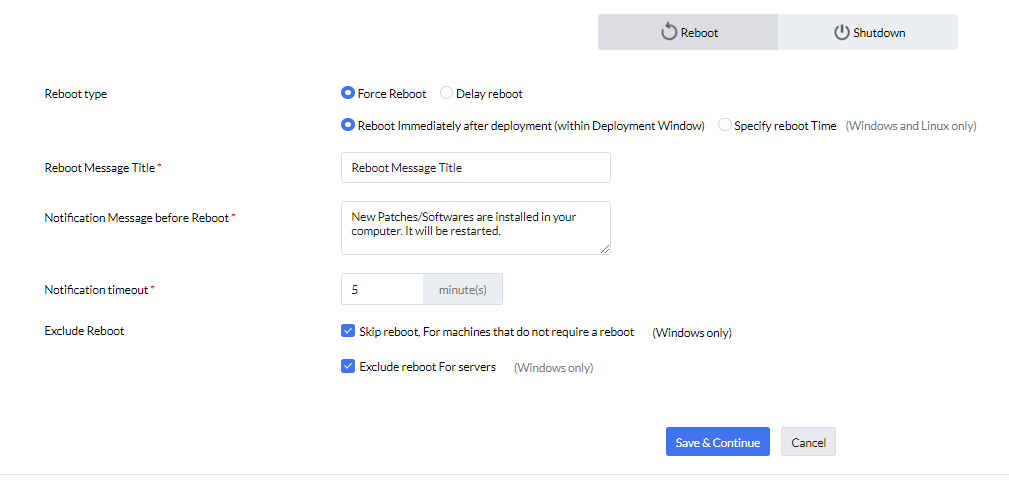Choose the Delay reboot option
Viewport: 1009px width, 489px height.
pyautogui.click(x=447, y=94)
